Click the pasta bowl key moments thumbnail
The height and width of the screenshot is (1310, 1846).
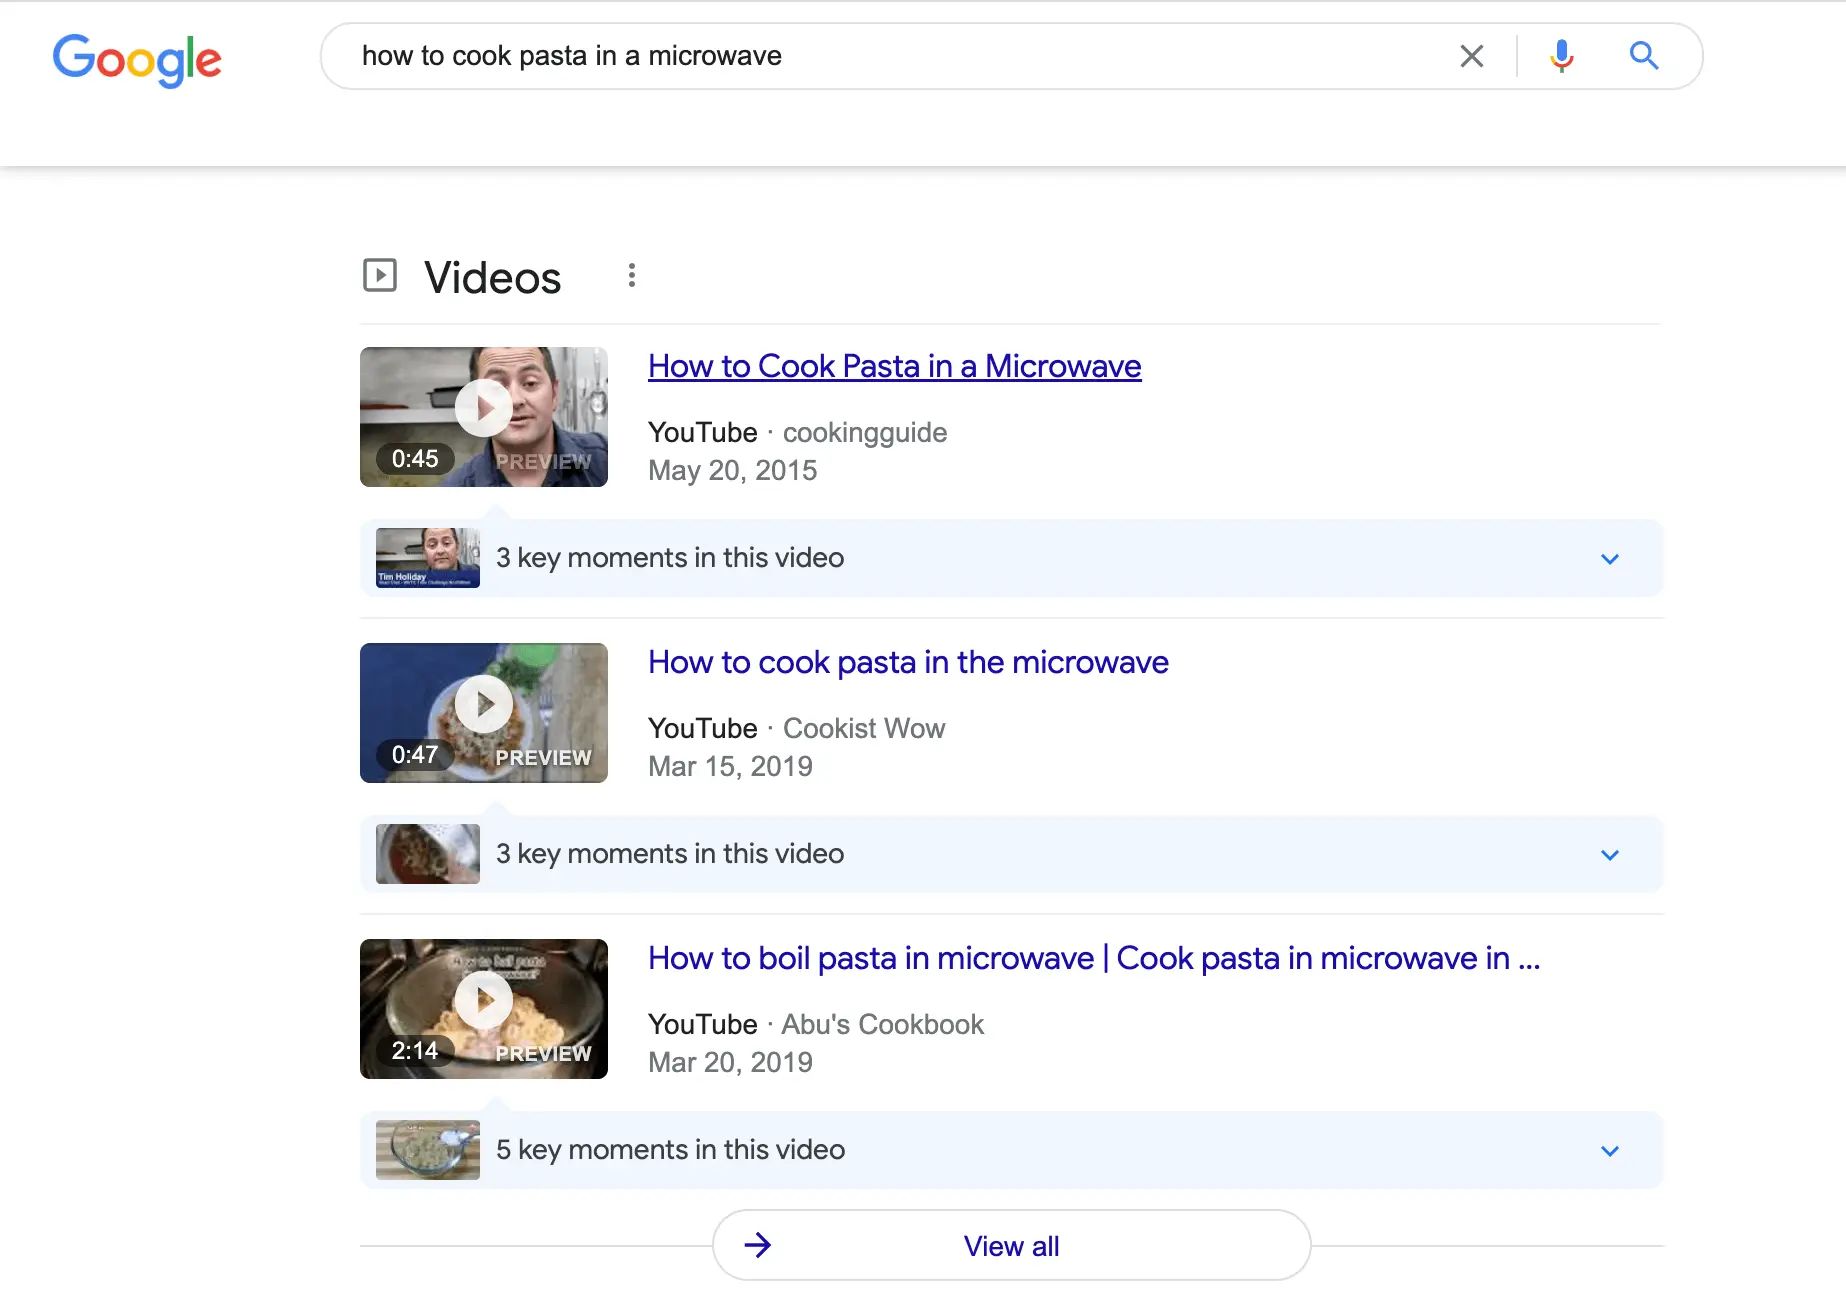[x=428, y=1150]
